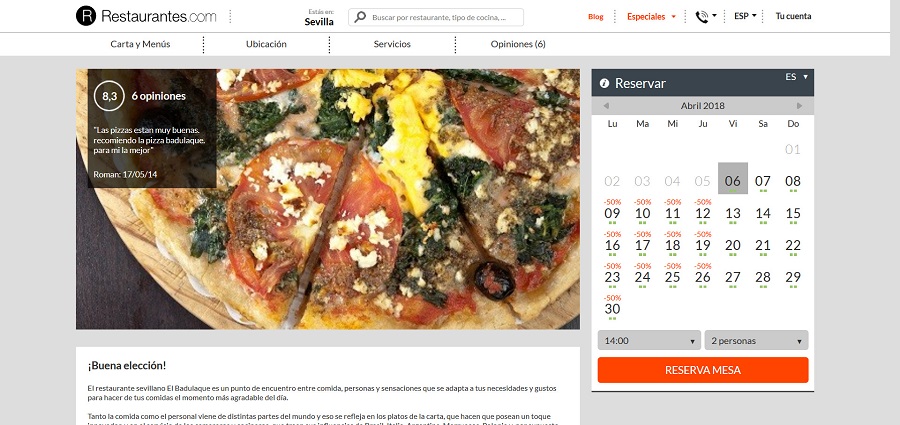This screenshot has height=425, width=900.
Task: Open Tu cuenta link
Action: click(793, 16)
